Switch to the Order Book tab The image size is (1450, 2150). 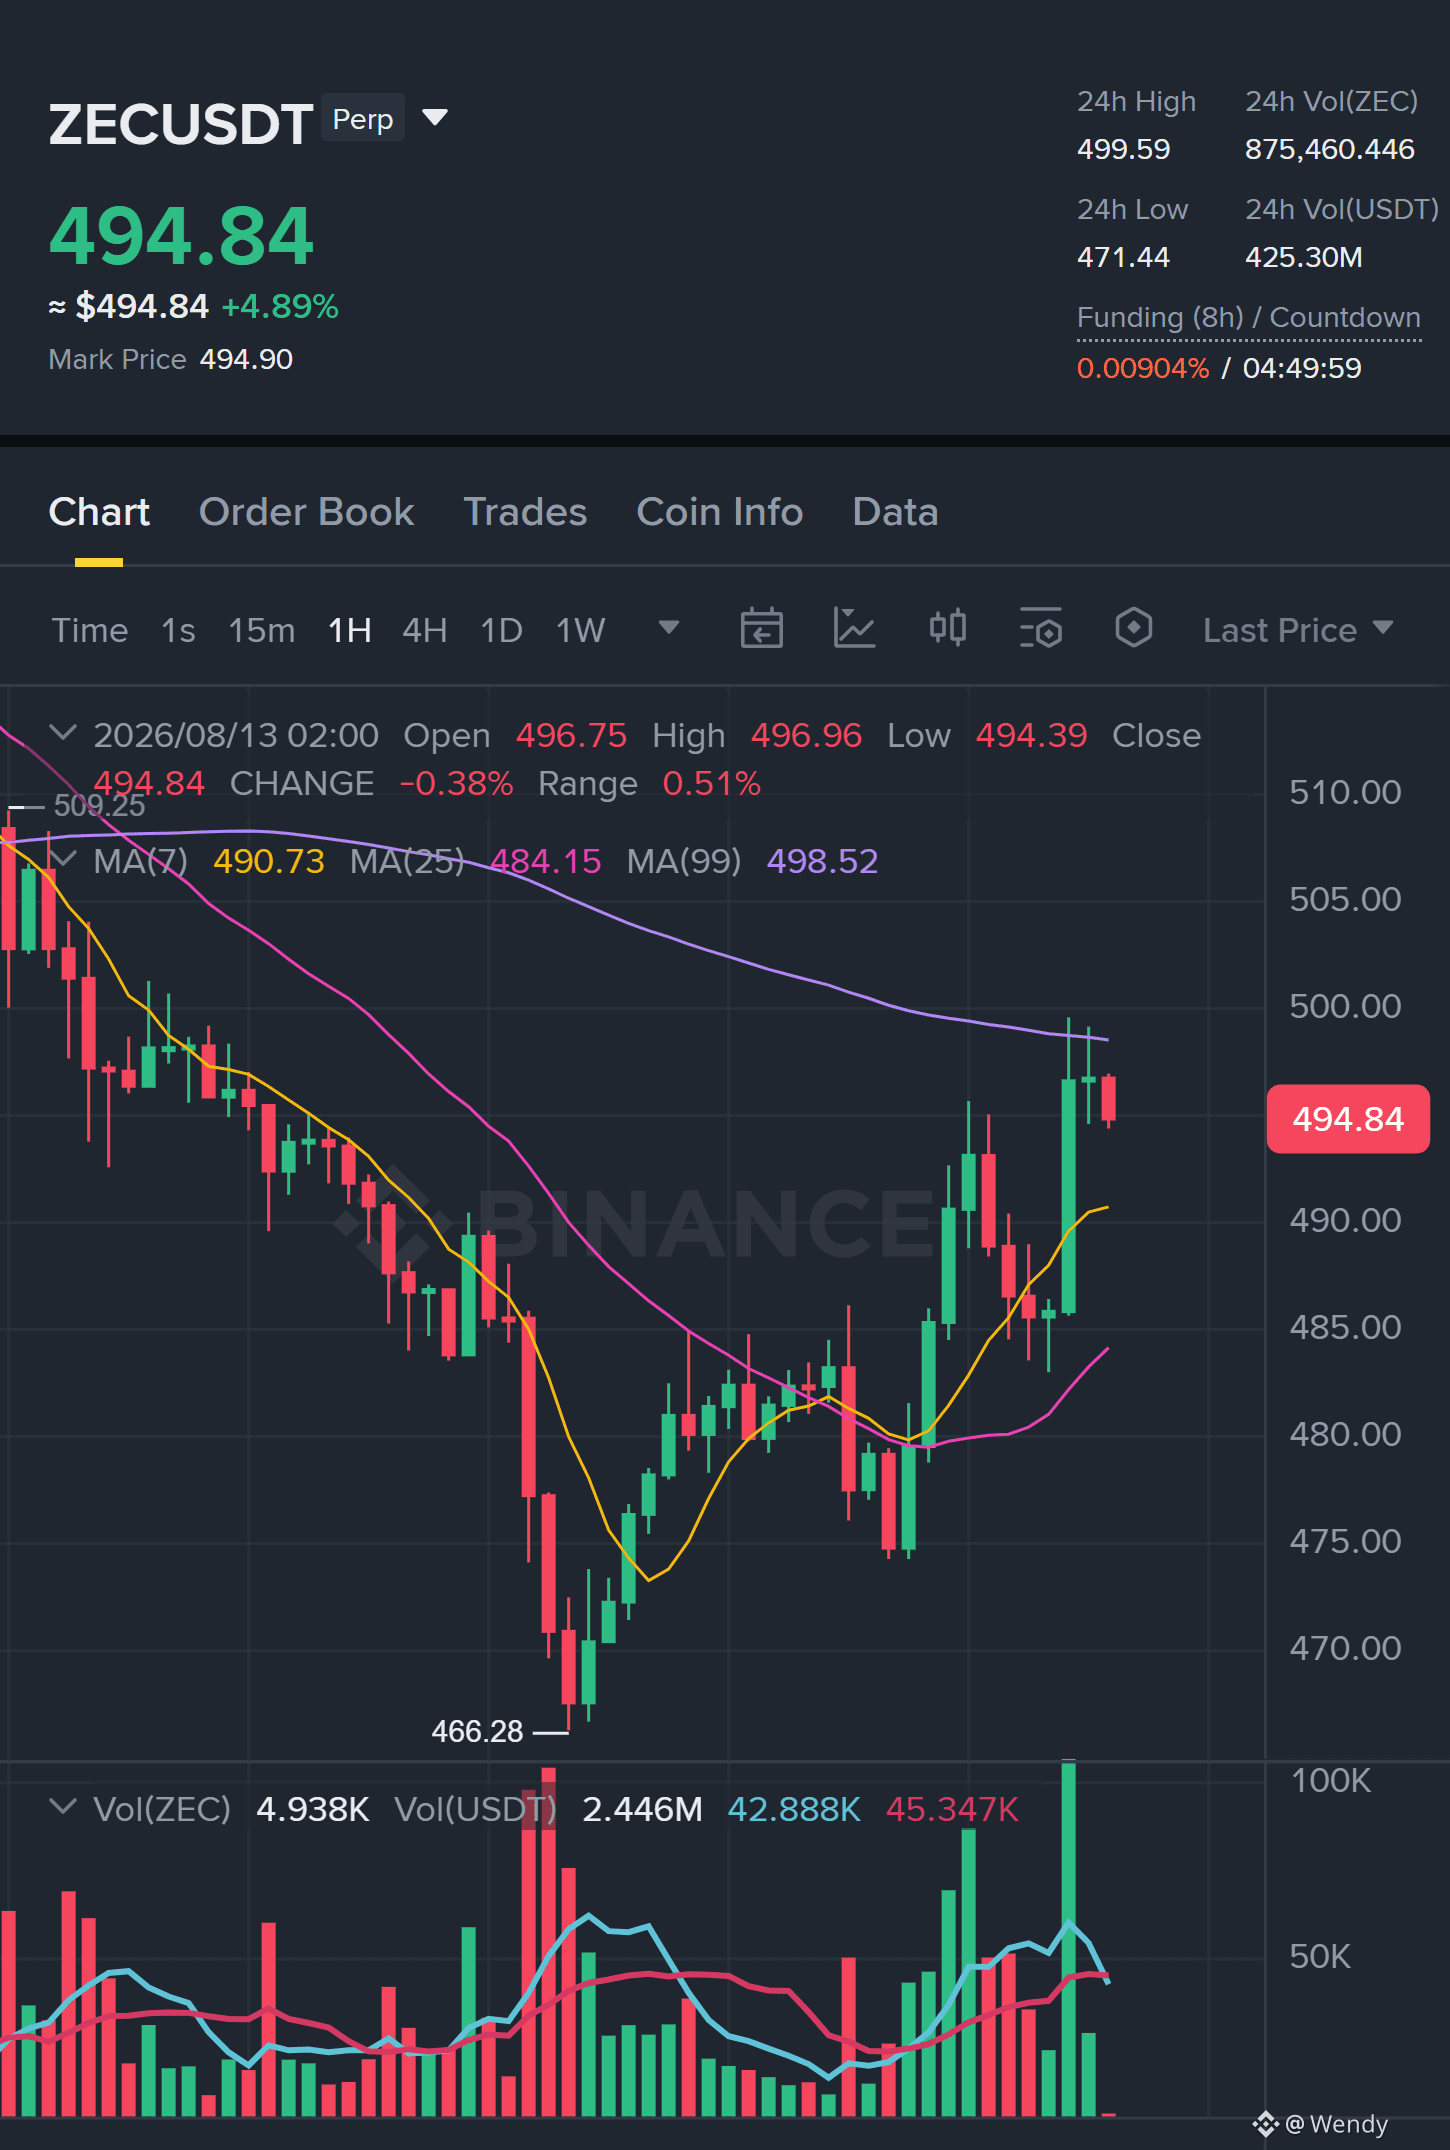point(306,512)
